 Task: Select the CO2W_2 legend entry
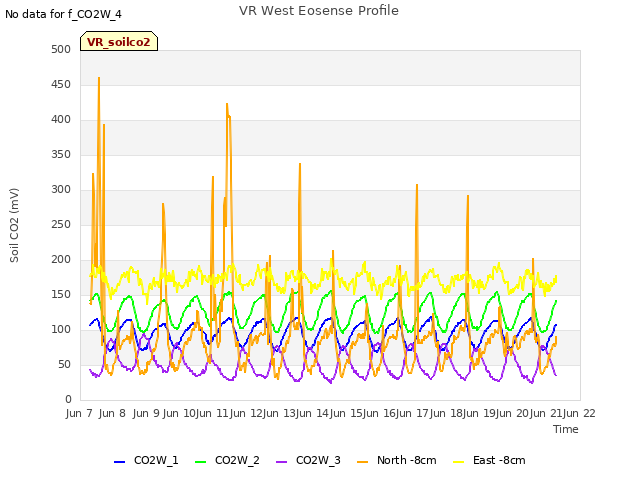(227, 460)
